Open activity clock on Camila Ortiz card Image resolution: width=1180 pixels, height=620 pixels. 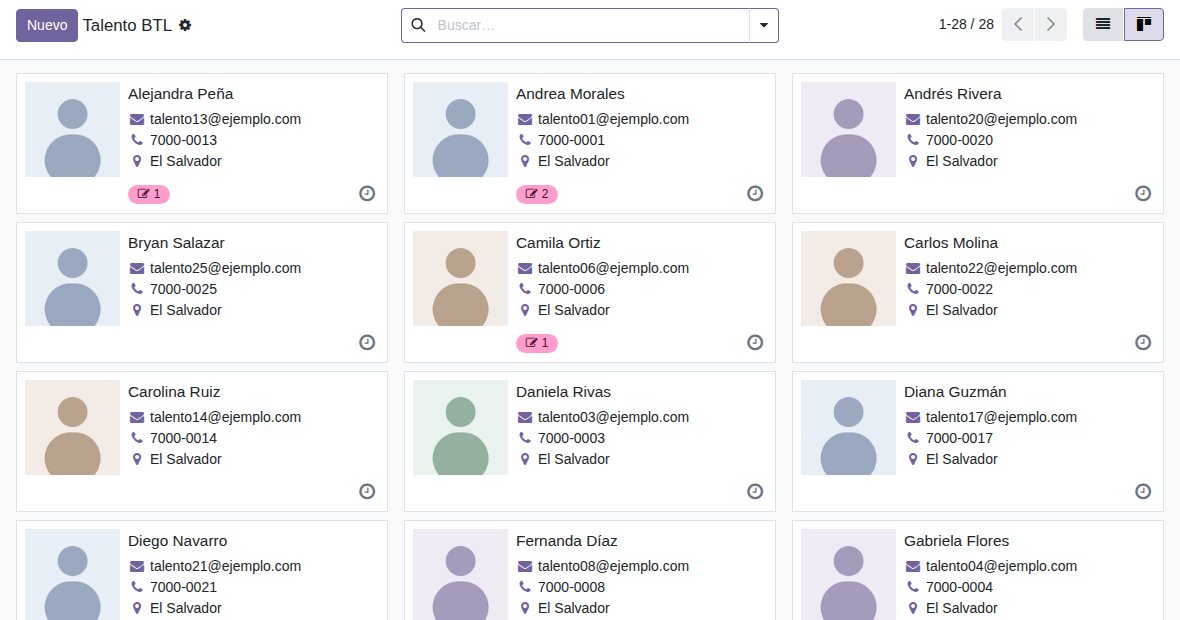pos(755,342)
